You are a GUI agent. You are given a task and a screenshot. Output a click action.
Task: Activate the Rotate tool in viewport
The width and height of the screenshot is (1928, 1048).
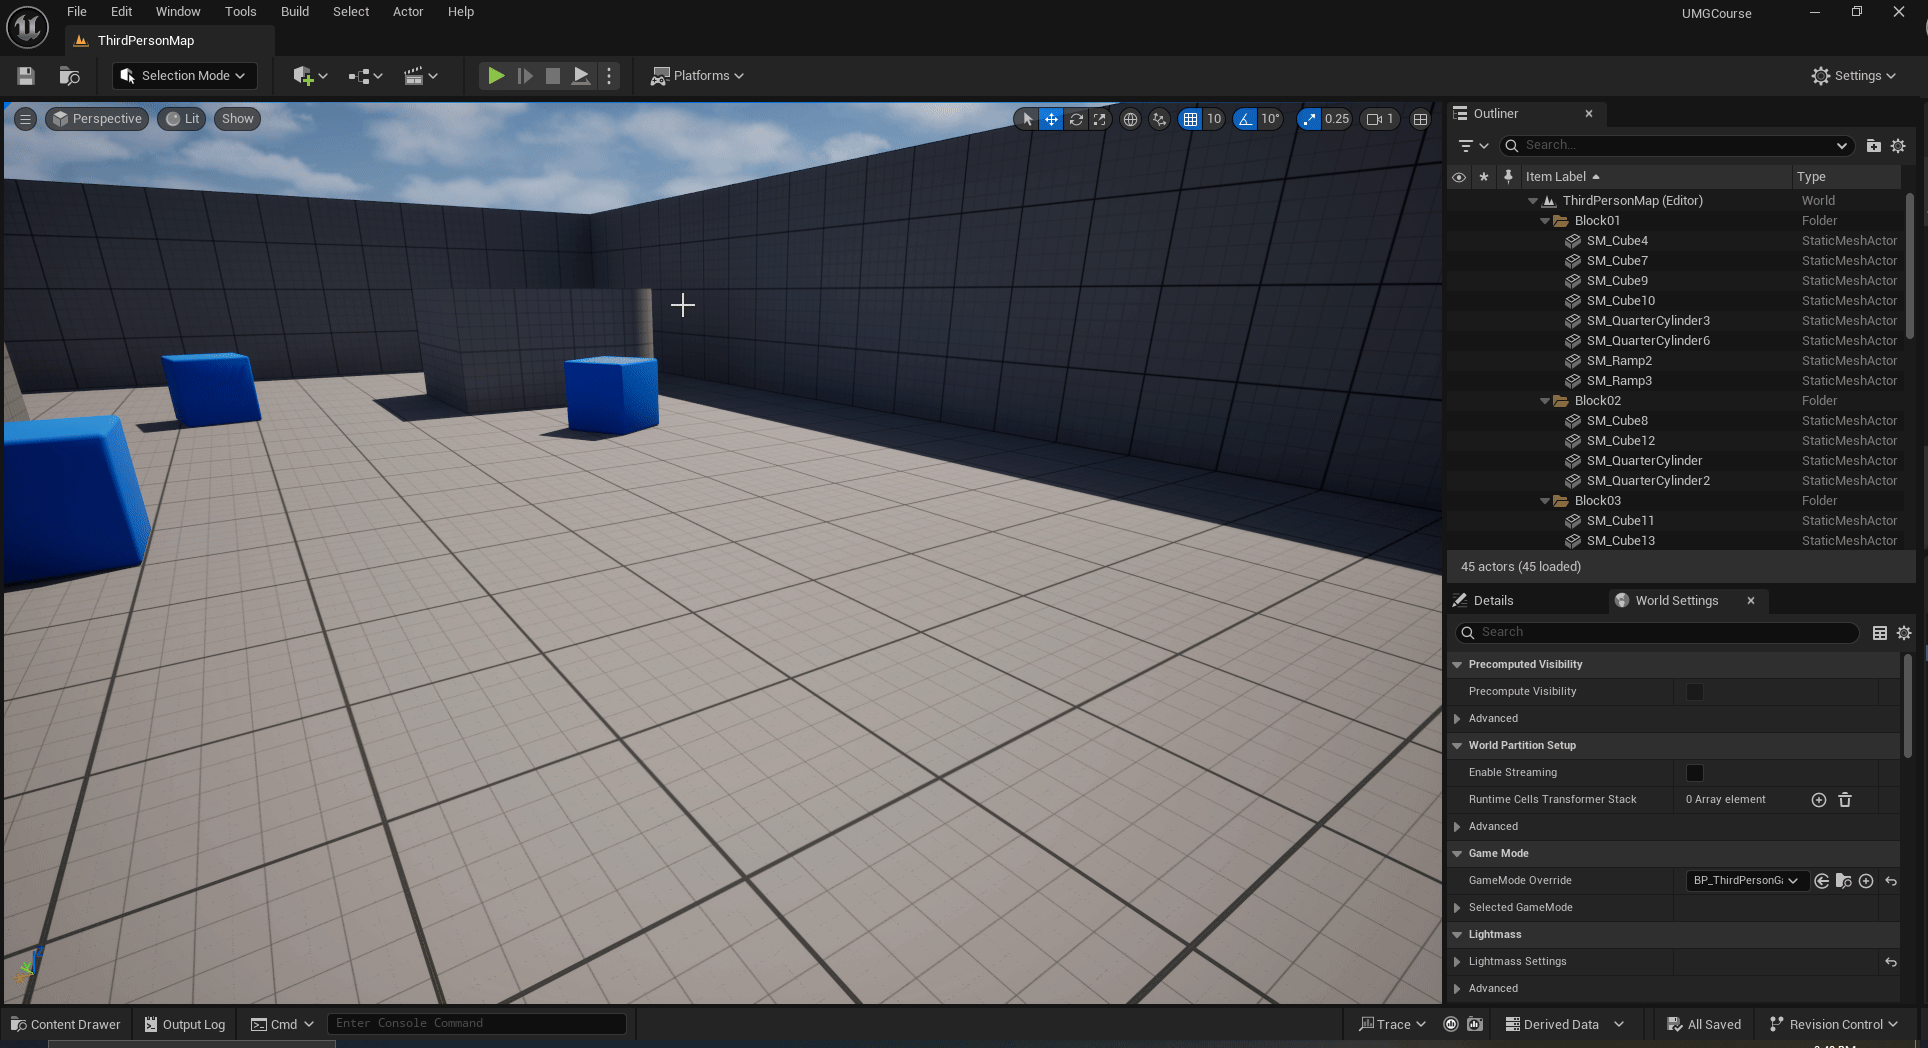tap(1076, 119)
